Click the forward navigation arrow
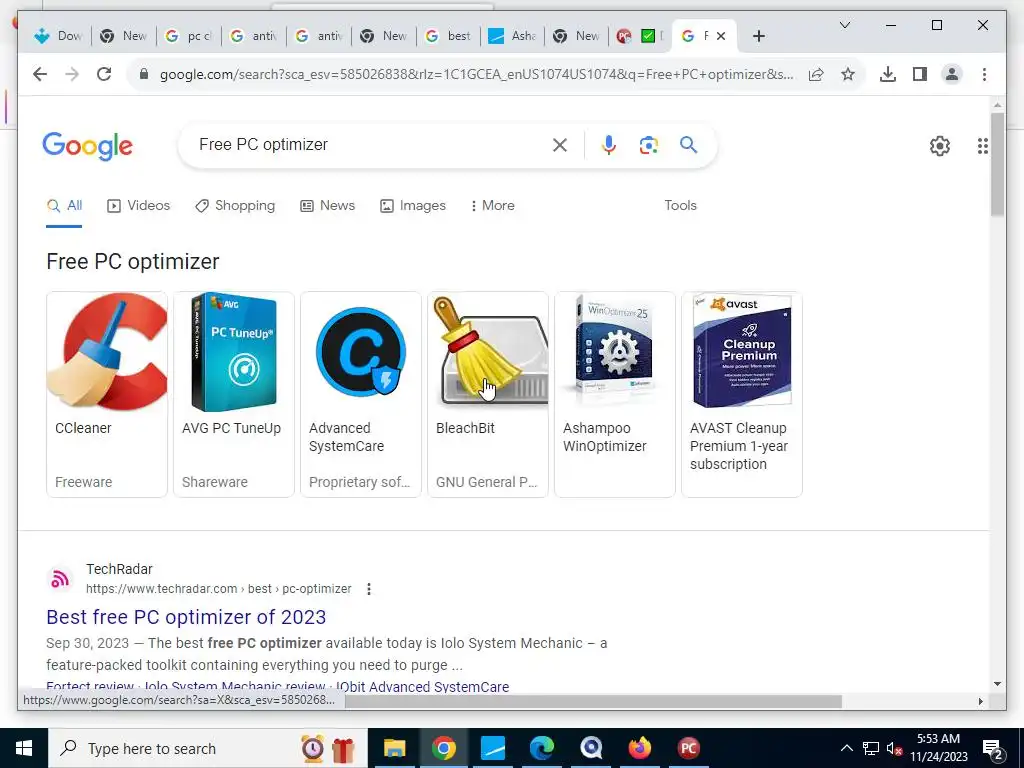The height and width of the screenshot is (768, 1024). point(72,74)
